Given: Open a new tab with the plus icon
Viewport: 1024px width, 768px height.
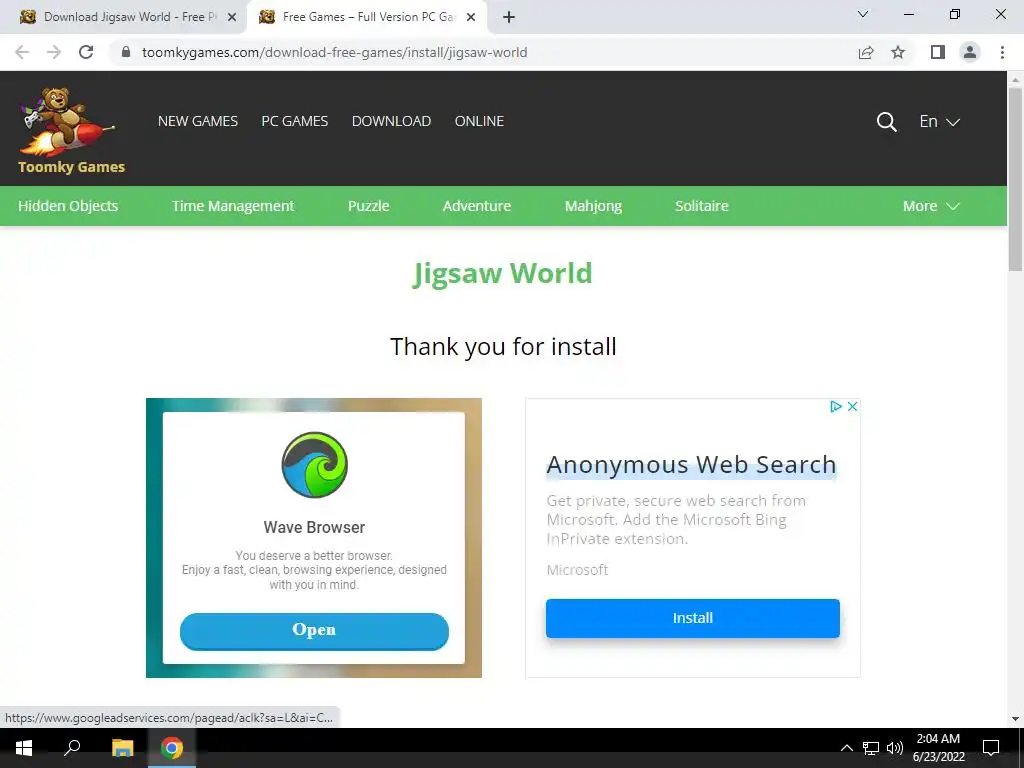Looking at the screenshot, I should (509, 17).
